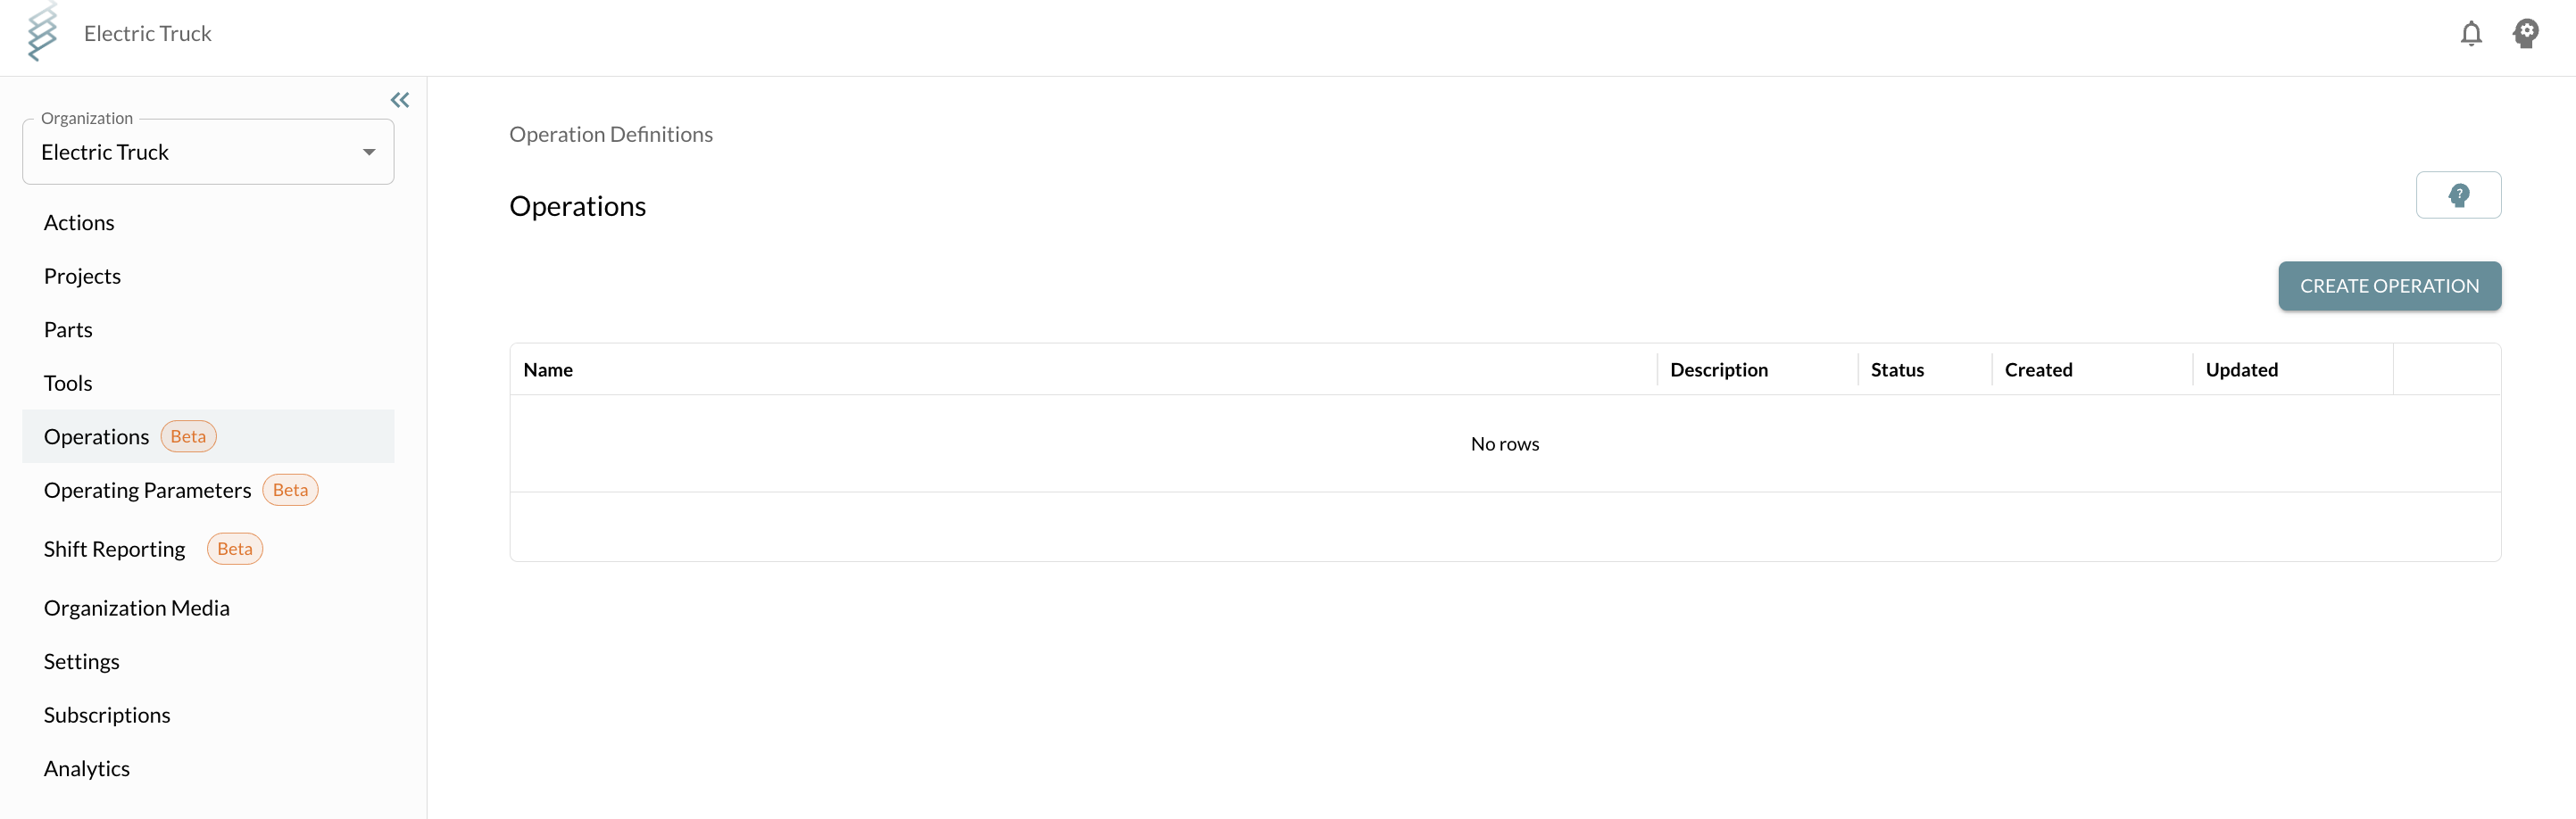Click the Create Operation button

pyautogui.click(x=2389, y=286)
